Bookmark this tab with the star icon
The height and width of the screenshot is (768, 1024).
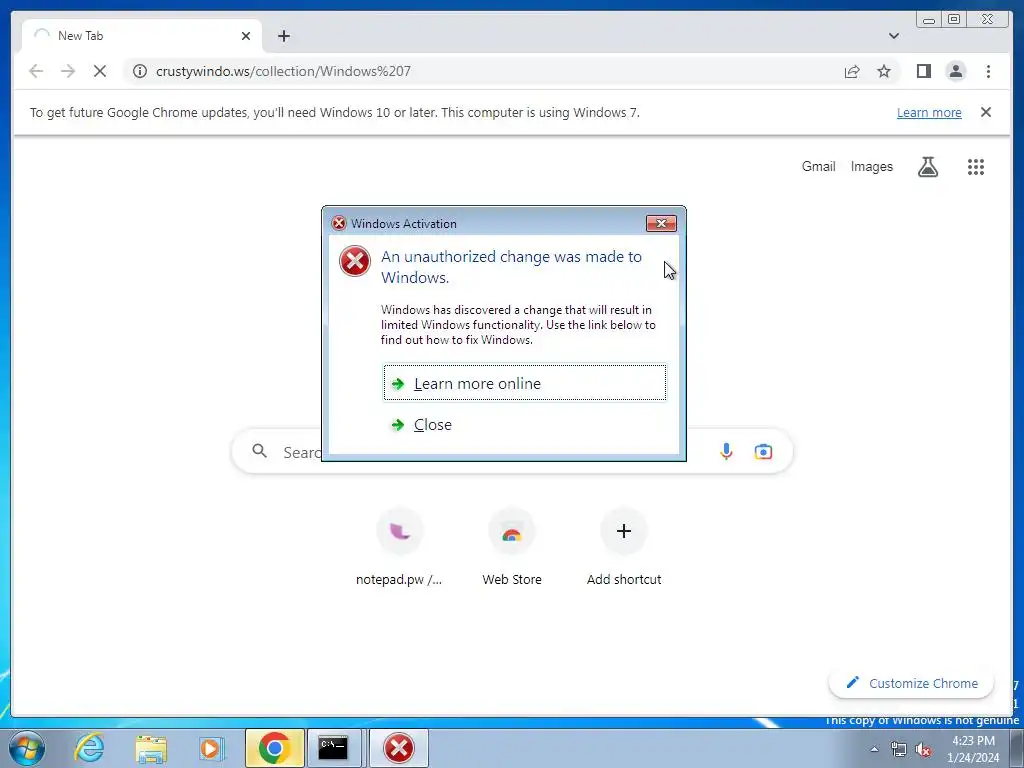884,71
